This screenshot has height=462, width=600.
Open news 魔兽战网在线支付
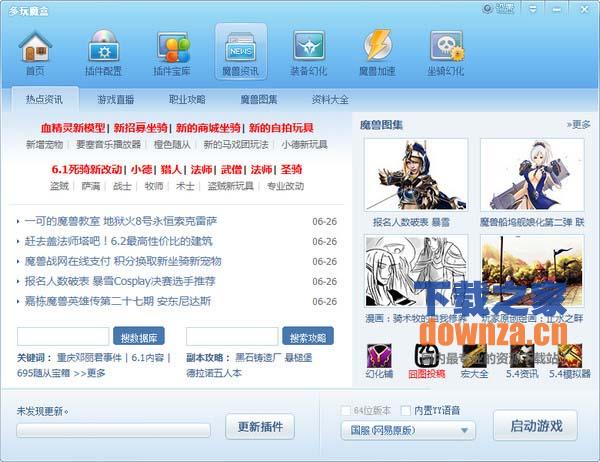(123, 261)
